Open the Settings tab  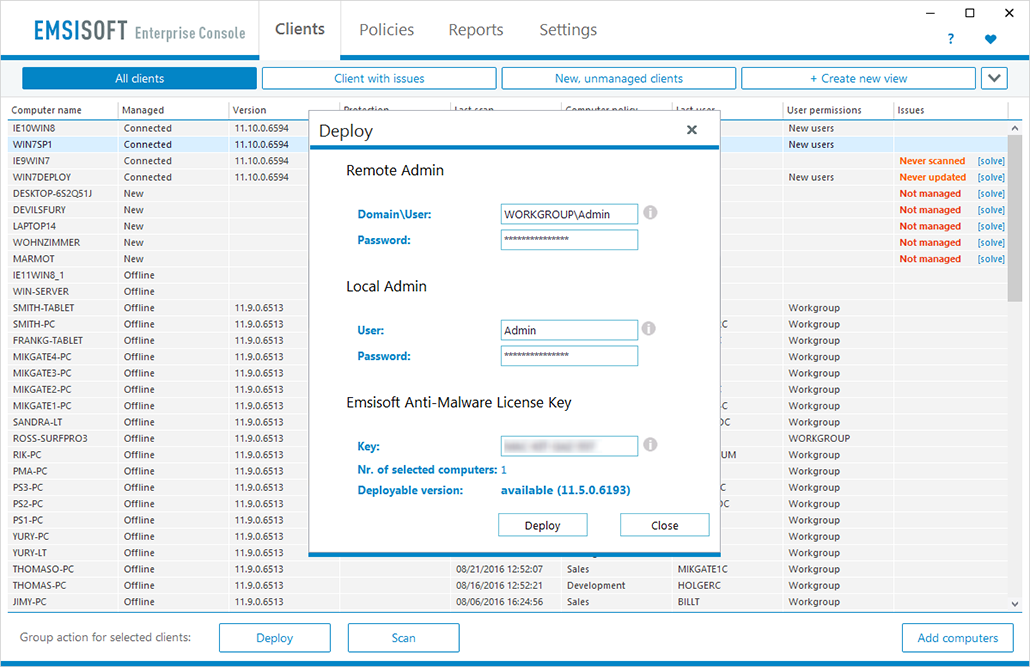(568, 30)
